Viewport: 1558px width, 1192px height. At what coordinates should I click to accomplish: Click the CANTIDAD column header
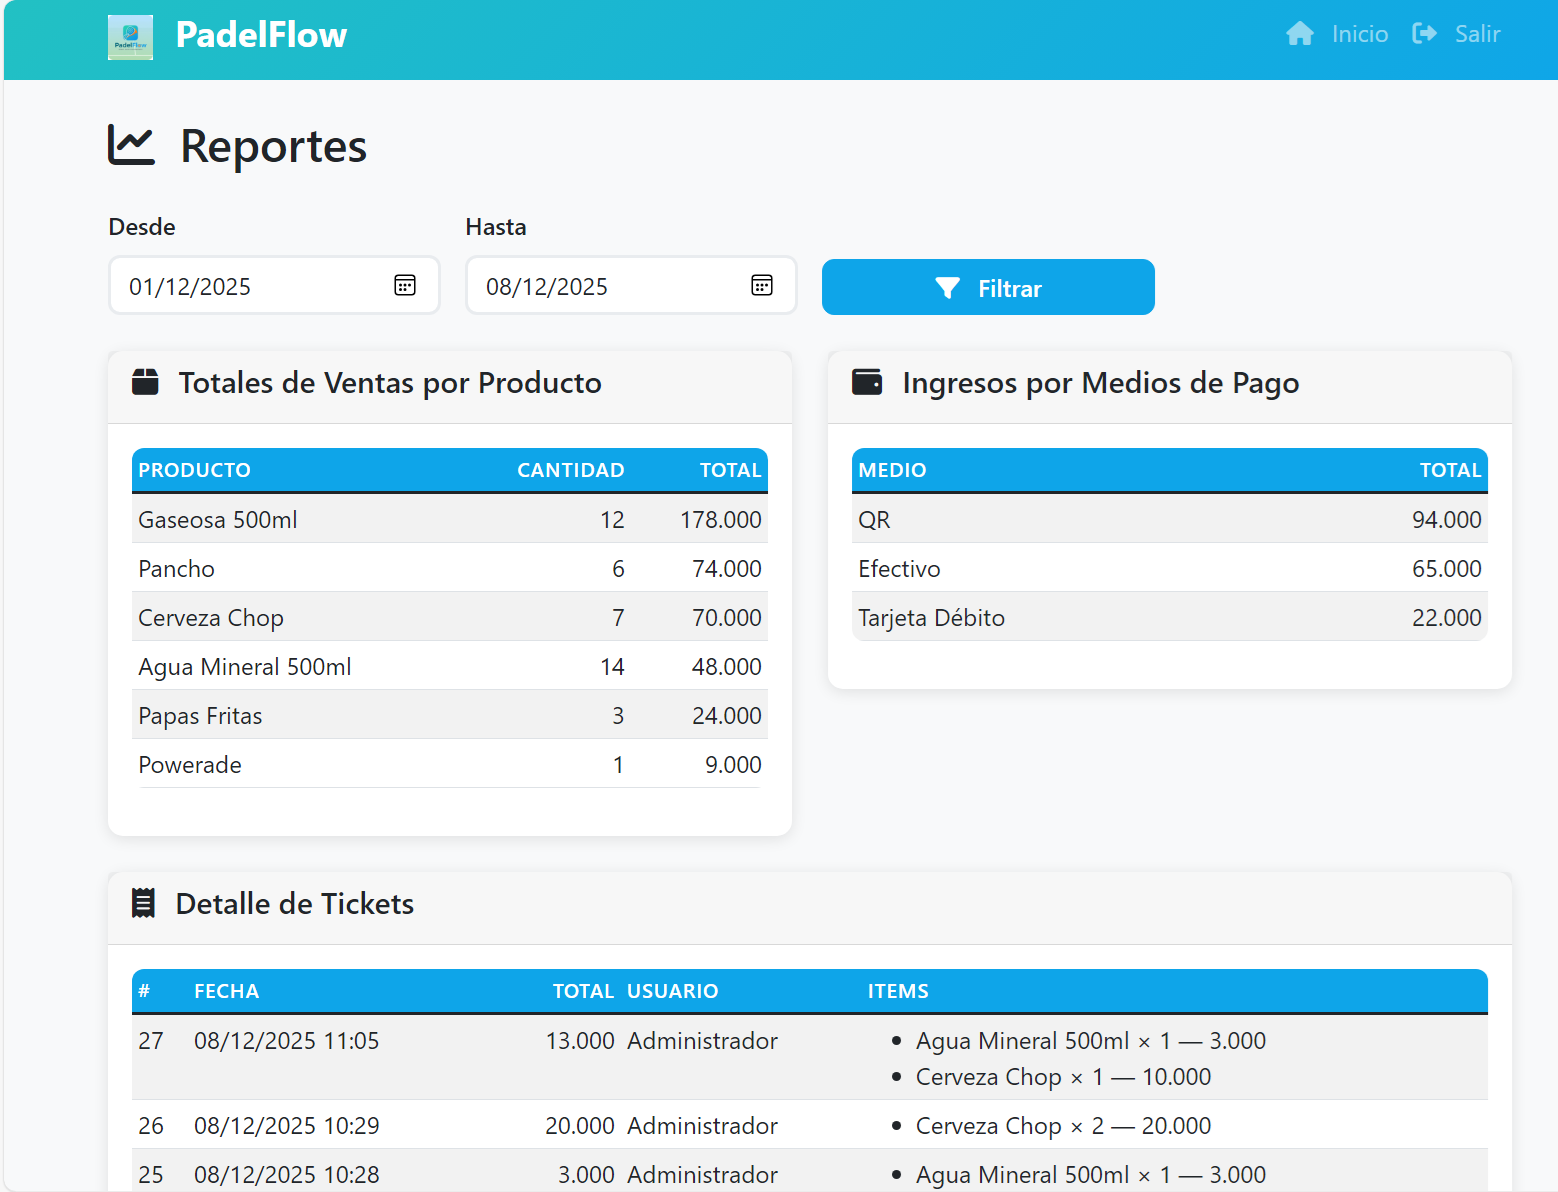point(570,470)
